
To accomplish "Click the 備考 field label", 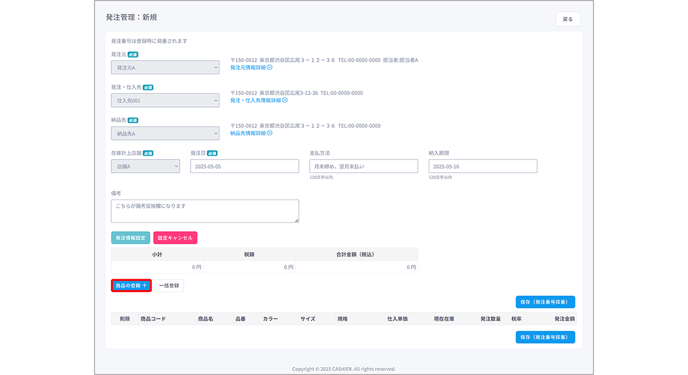I will (x=116, y=193).
